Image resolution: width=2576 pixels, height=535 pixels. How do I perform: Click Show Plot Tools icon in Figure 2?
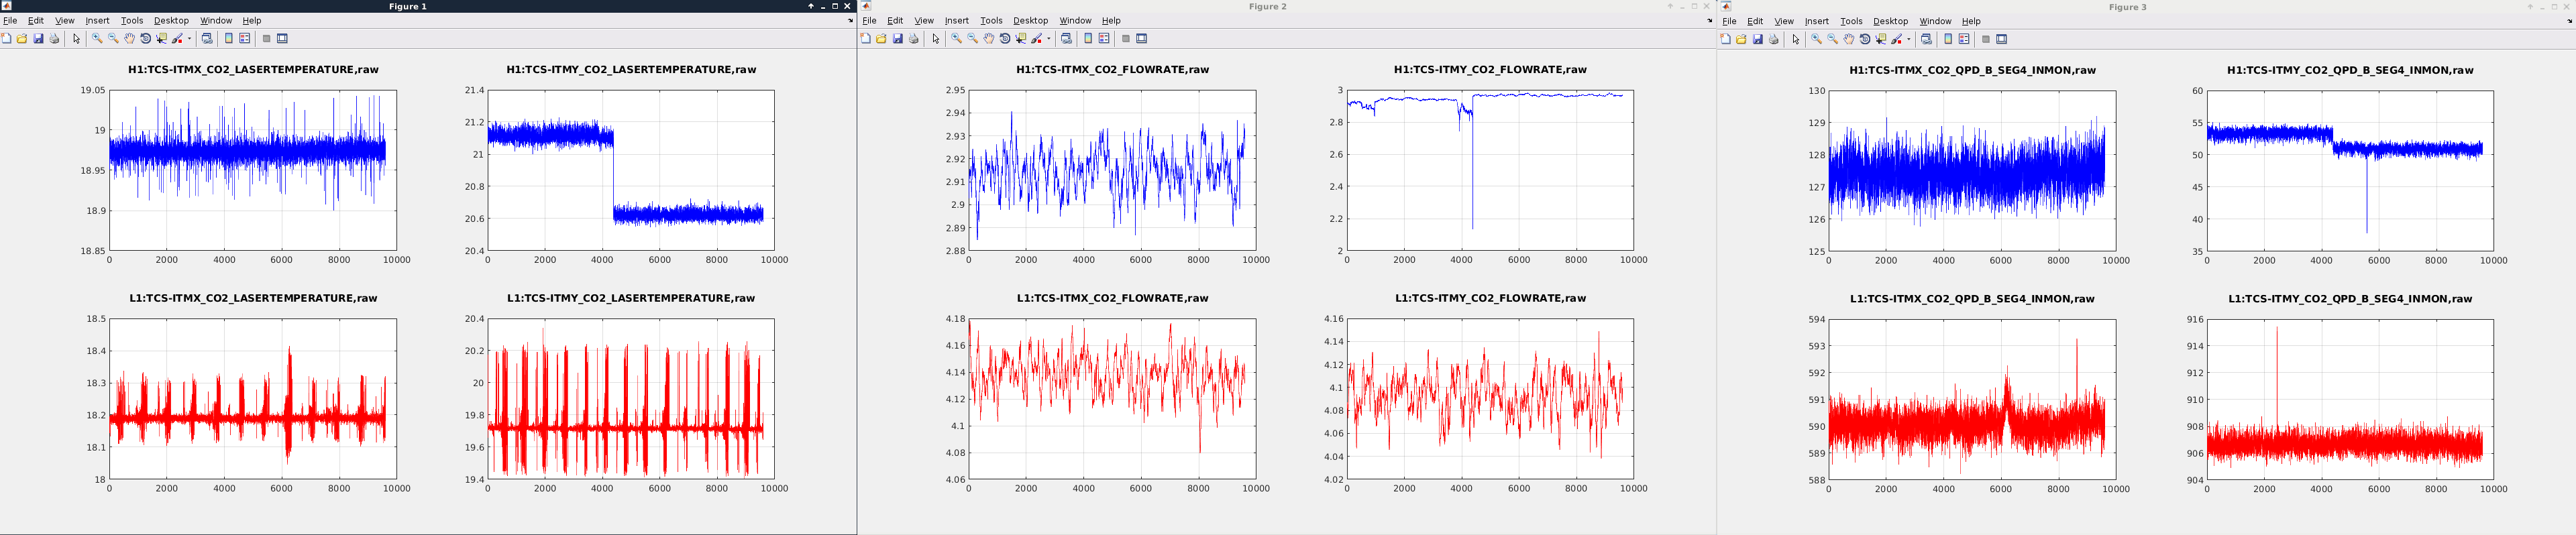pyautogui.click(x=1142, y=39)
